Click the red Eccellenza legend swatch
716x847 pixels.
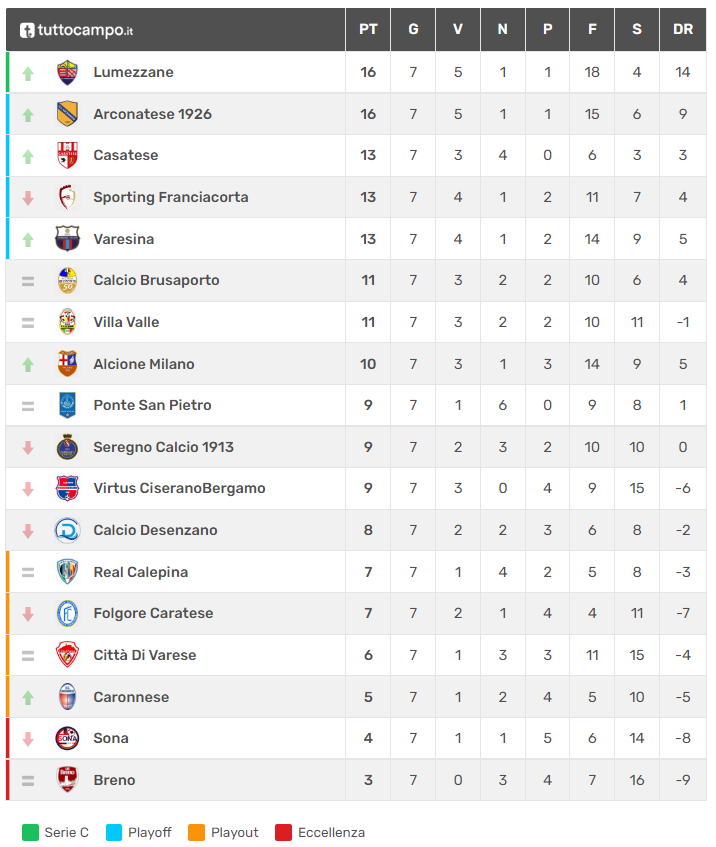point(283,832)
